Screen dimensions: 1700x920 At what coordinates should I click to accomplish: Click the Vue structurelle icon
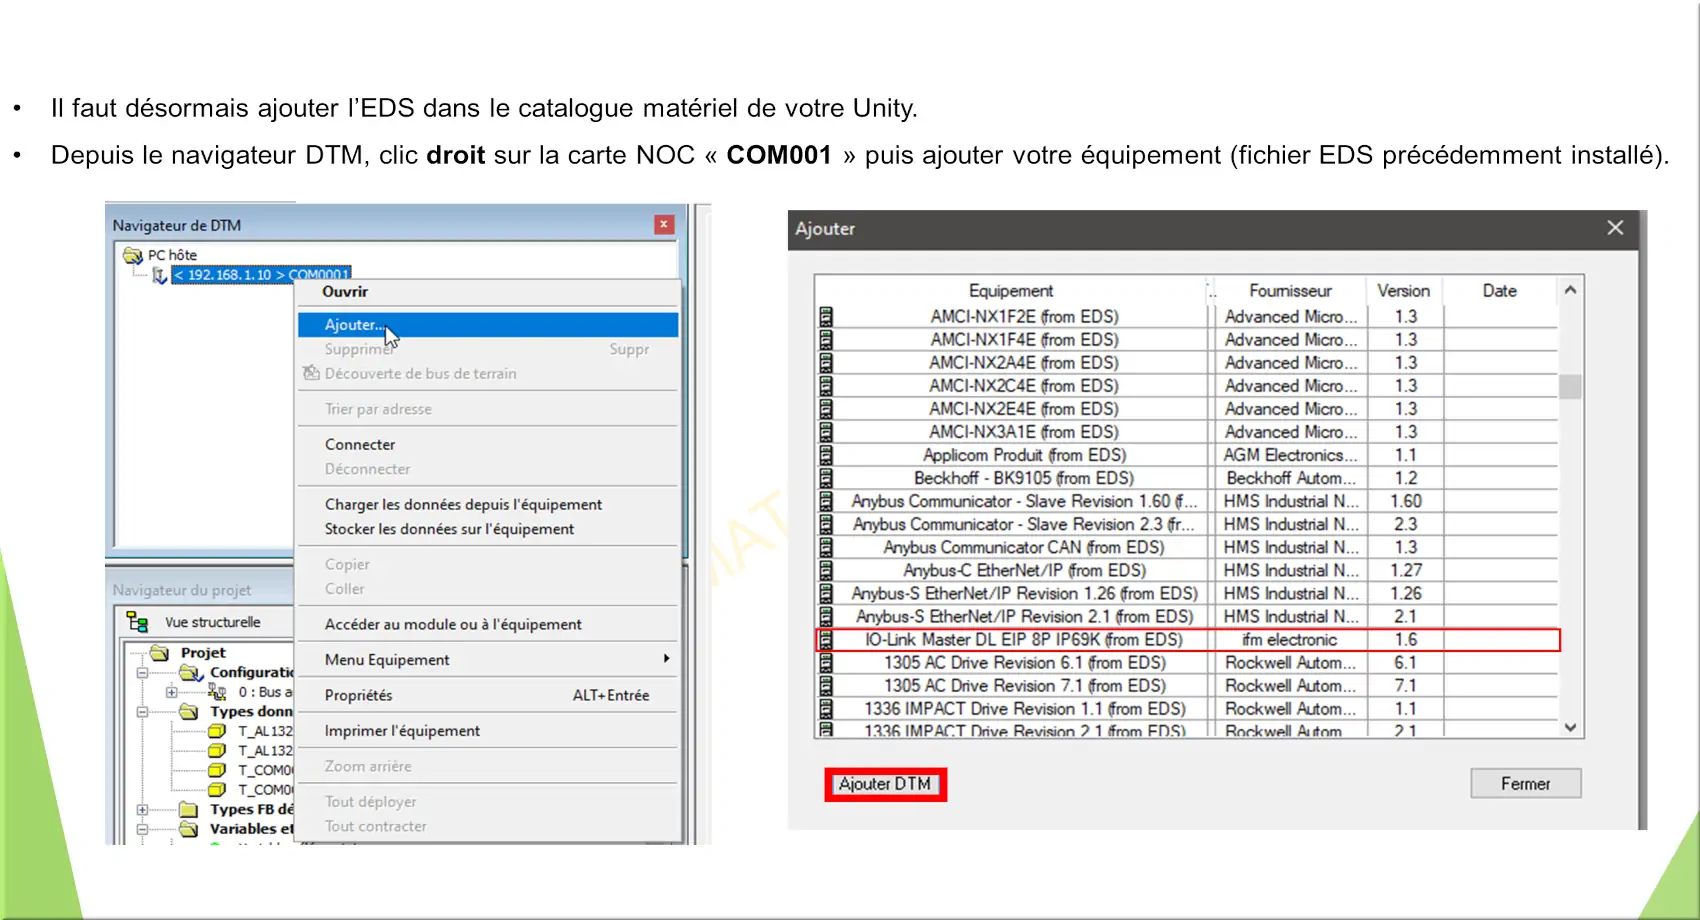click(137, 622)
